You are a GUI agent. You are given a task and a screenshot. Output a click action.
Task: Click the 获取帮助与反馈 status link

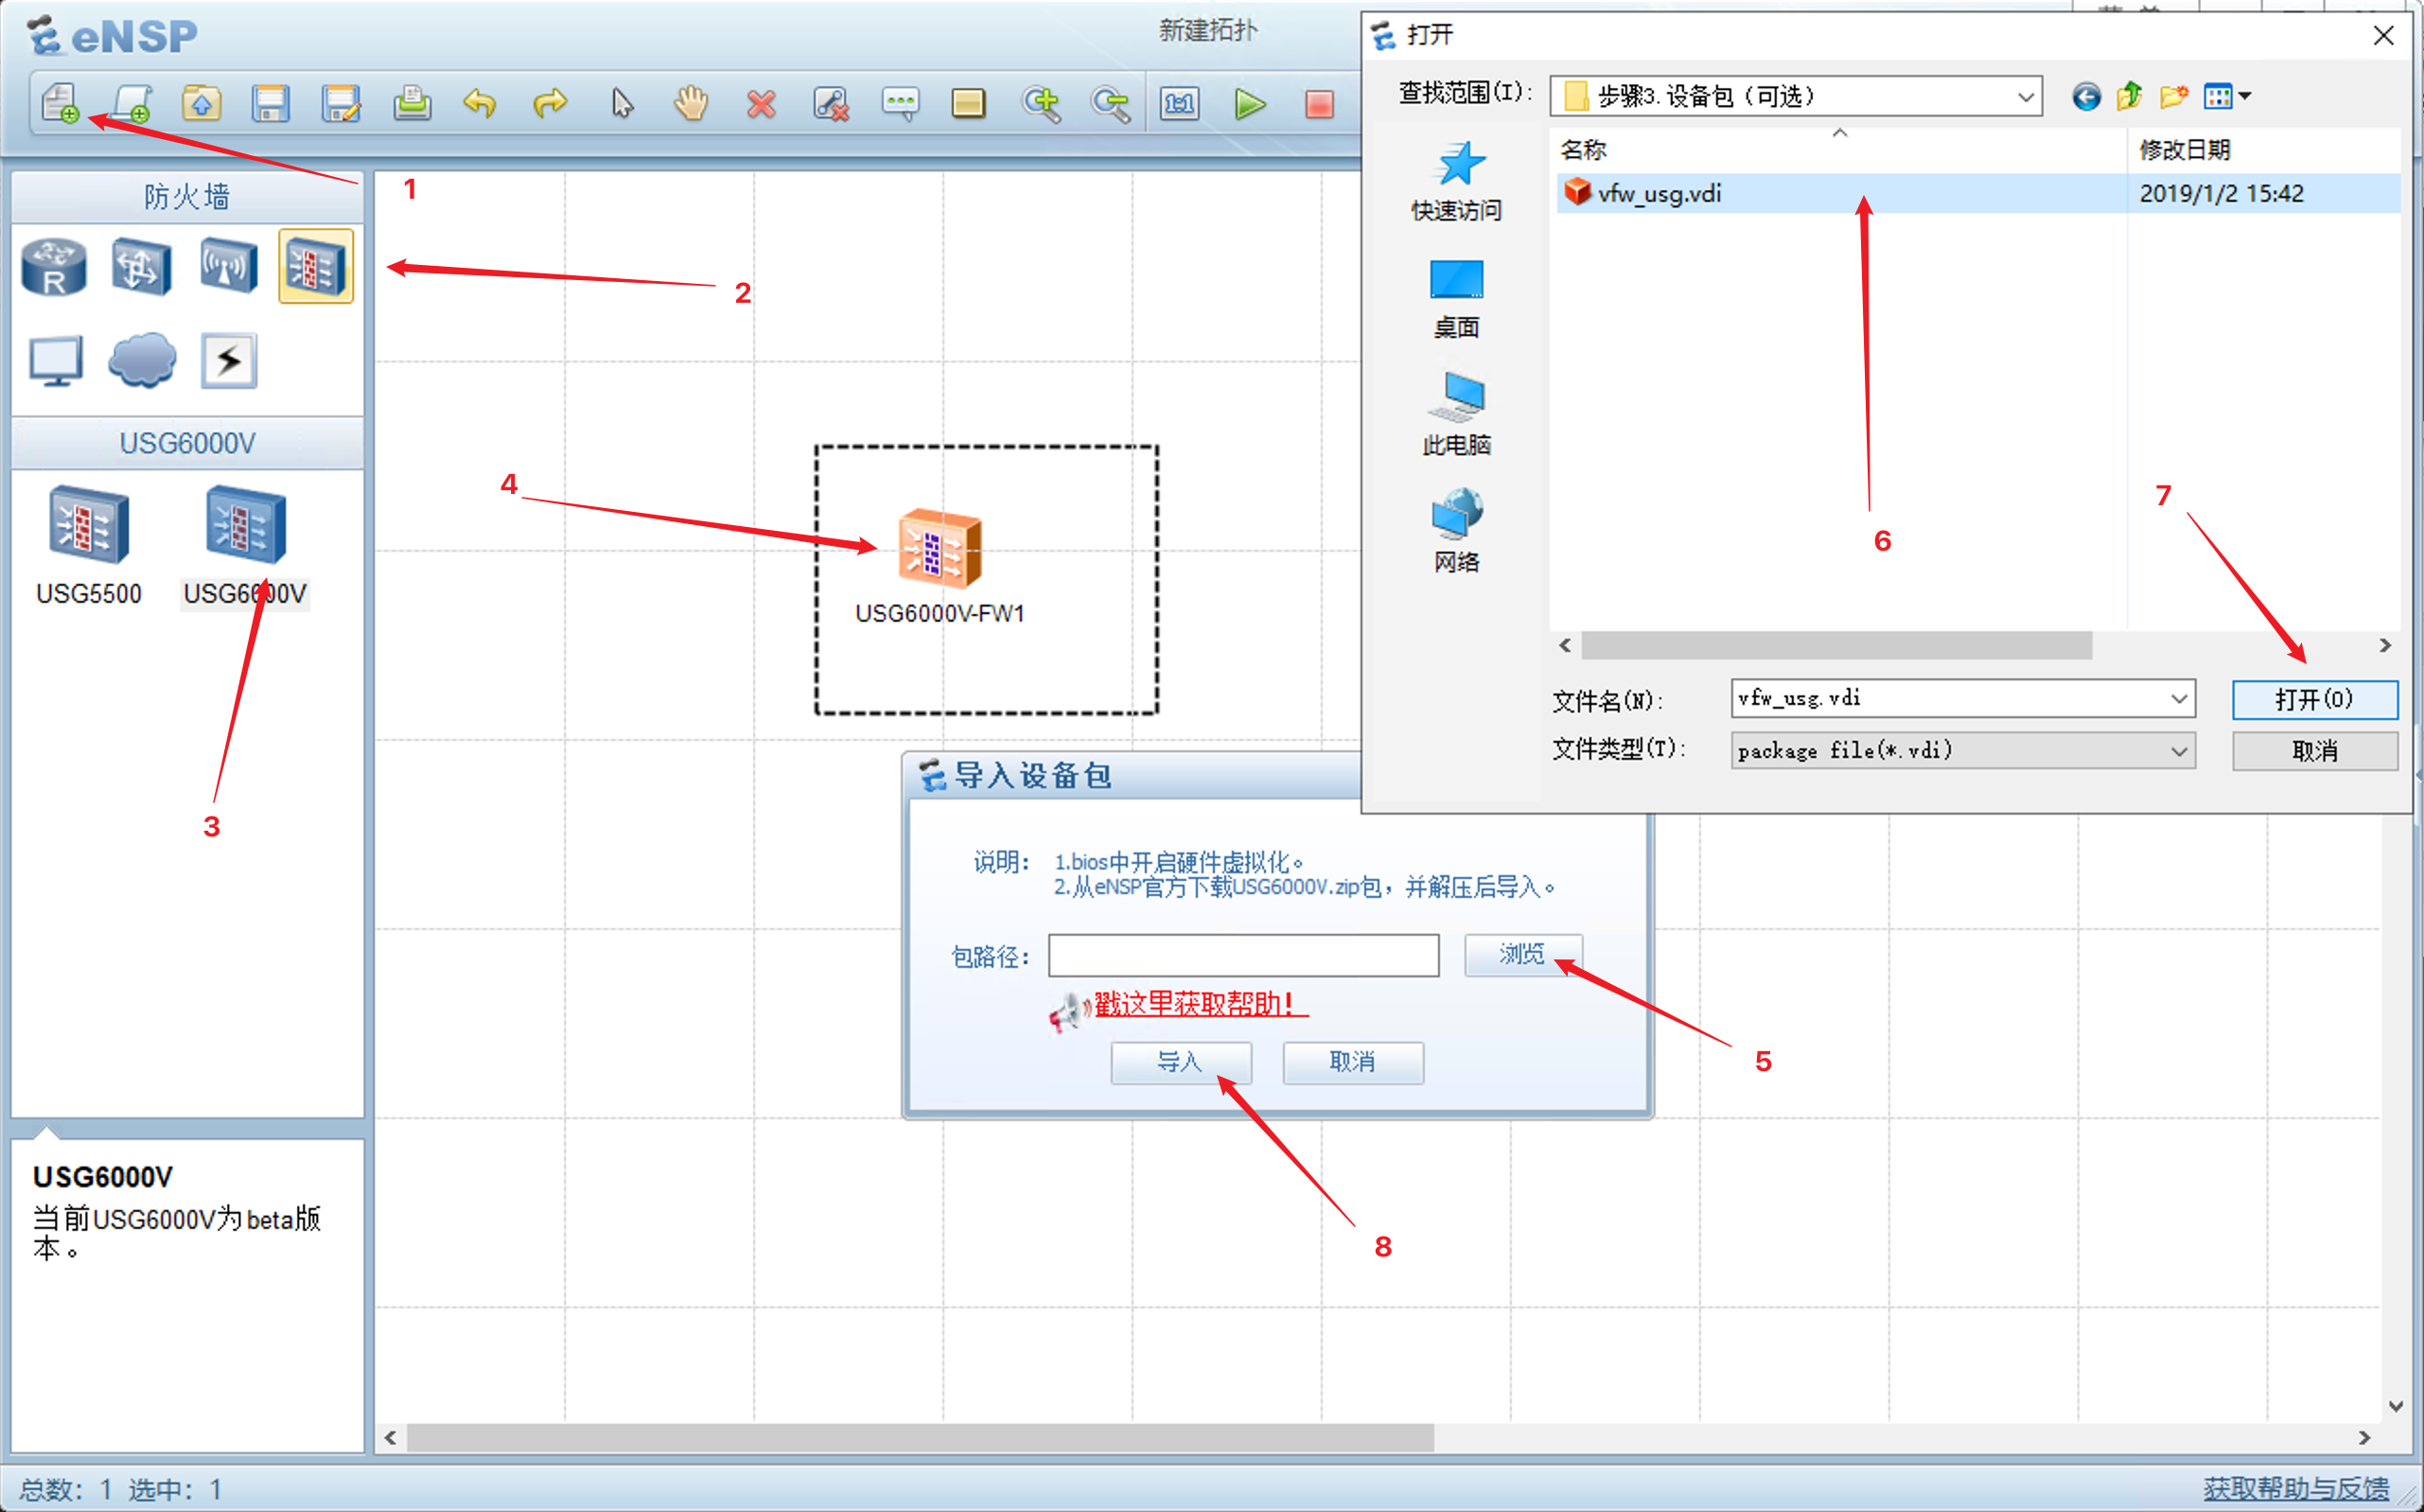[2296, 1489]
